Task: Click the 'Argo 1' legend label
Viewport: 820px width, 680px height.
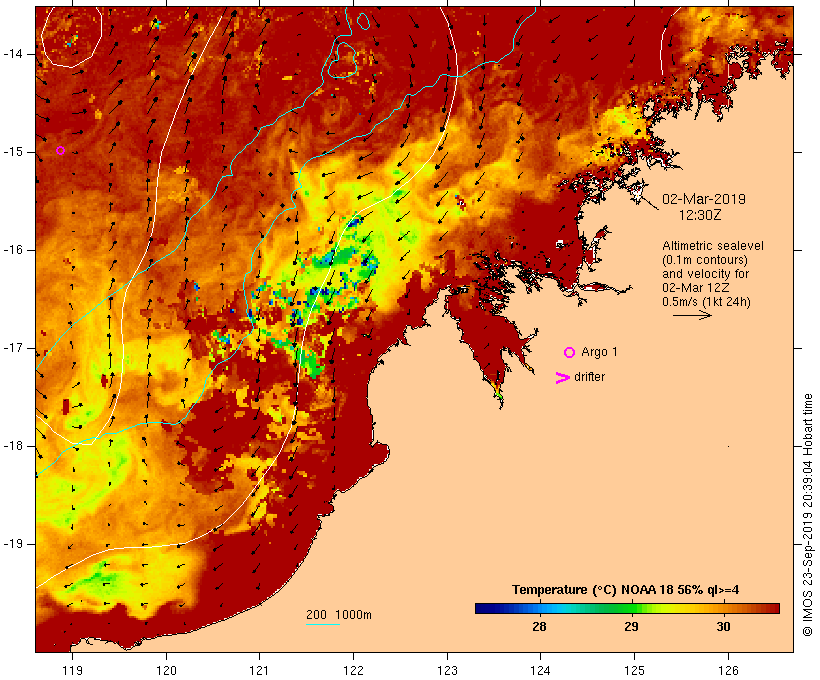Action: coord(599,352)
